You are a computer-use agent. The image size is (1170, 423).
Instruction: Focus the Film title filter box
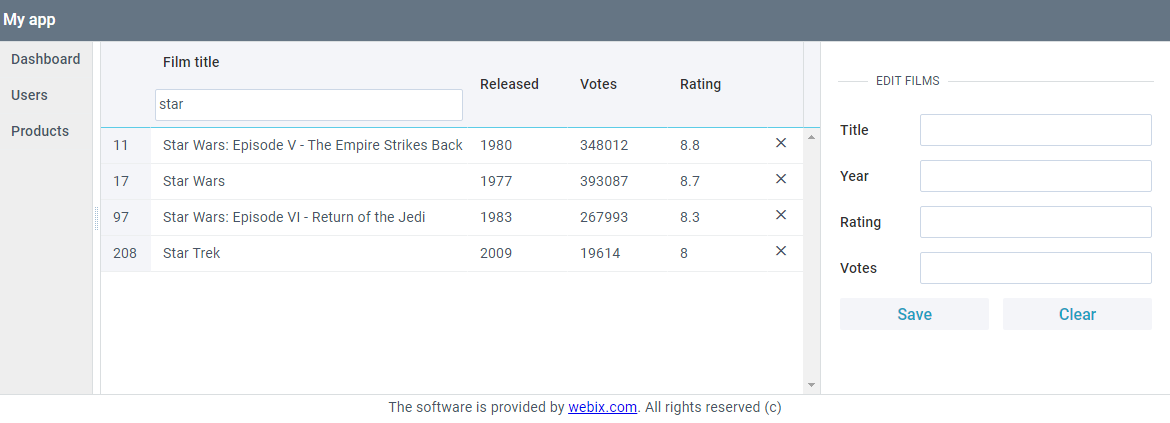pyautogui.click(x=309, y=105)
